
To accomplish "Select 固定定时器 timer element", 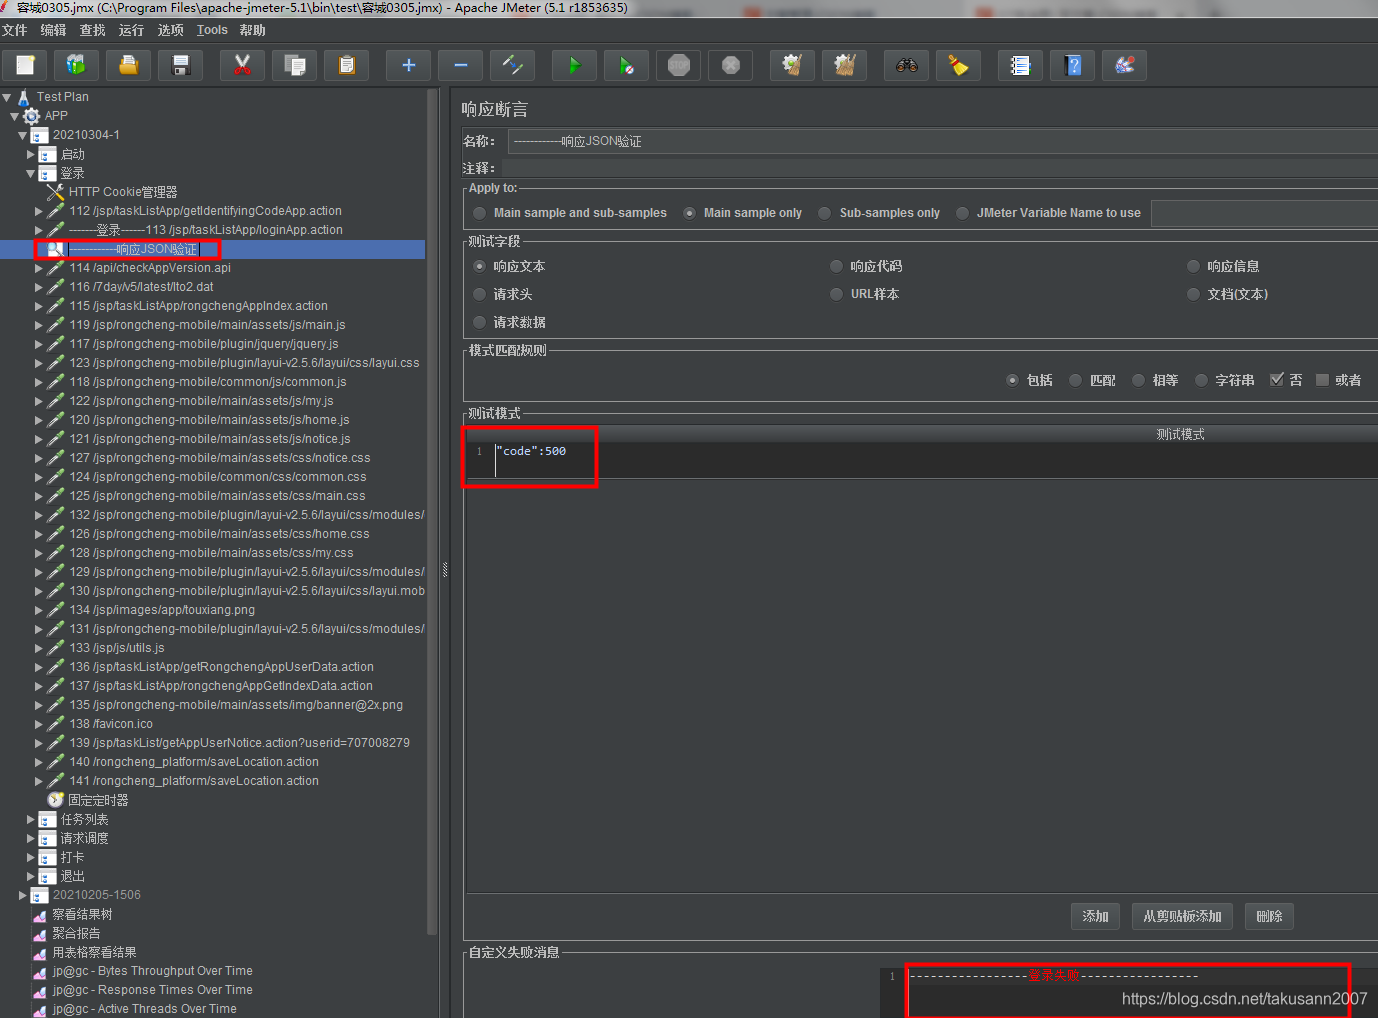I will click(x=98, y=800).
